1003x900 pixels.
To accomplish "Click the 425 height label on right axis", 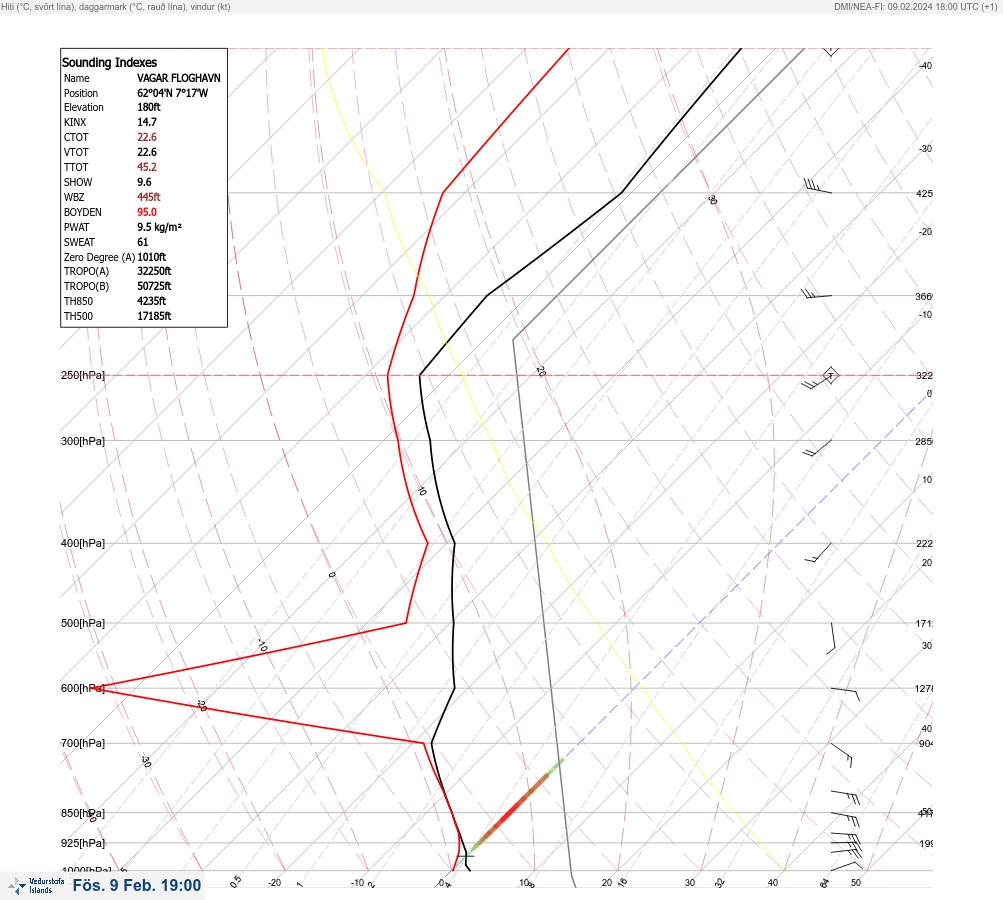I will pyautogui.click(x=924, y=193).
